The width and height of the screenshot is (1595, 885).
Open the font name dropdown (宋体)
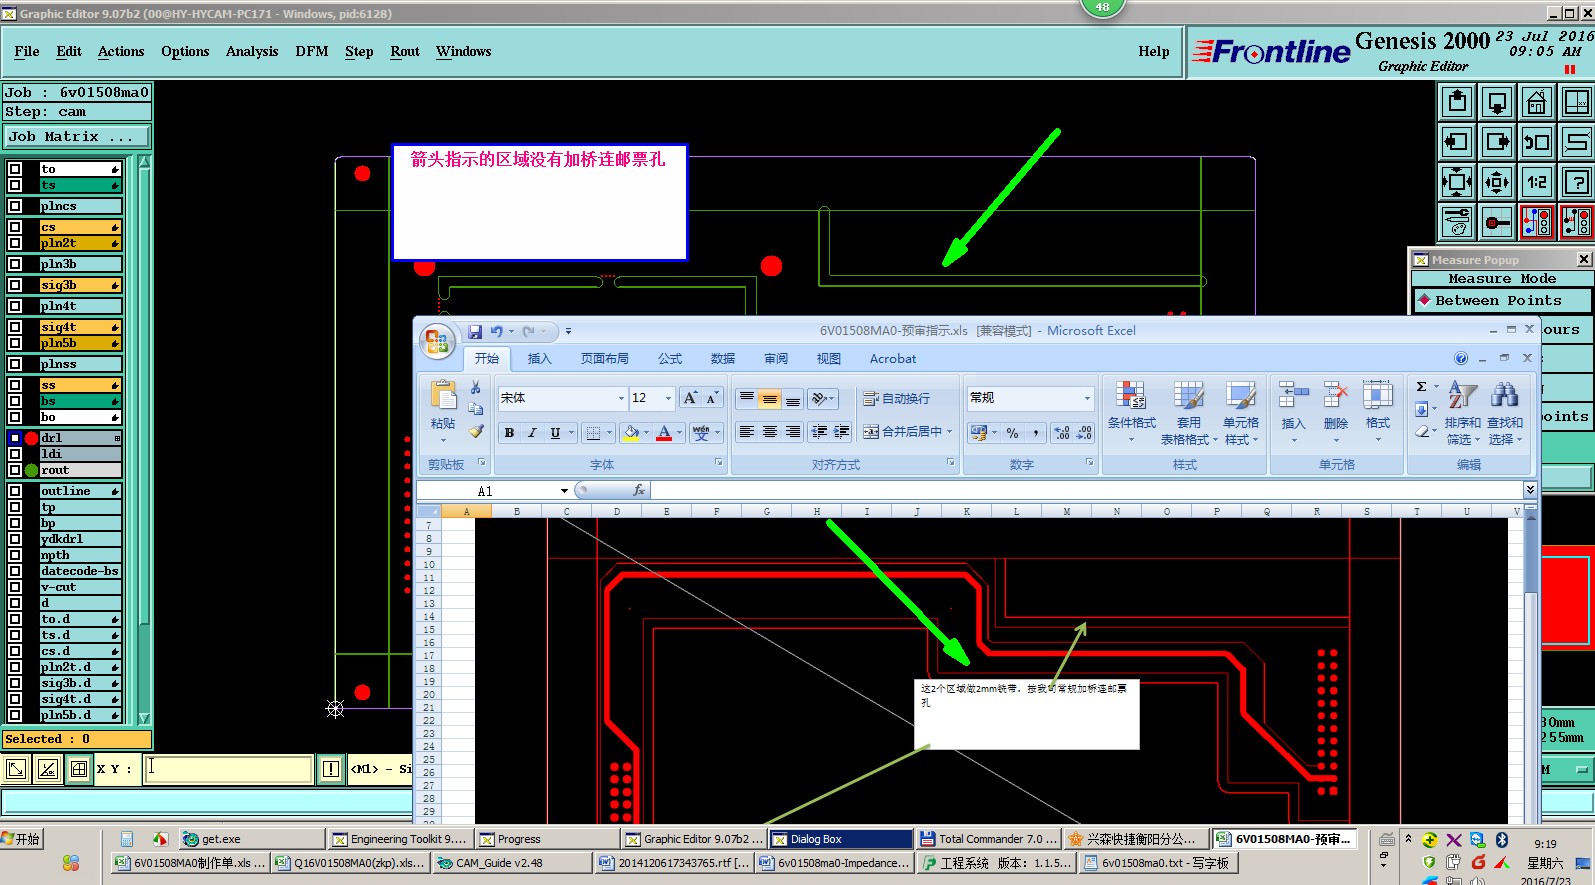(621, 398)
